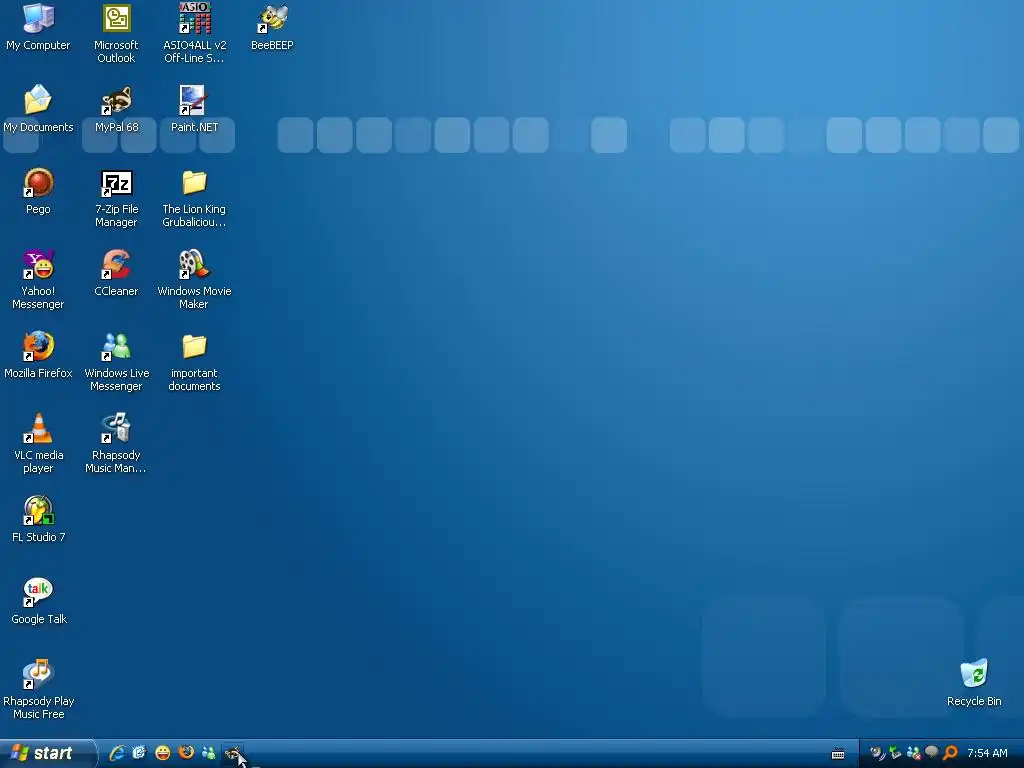Click the Safely Remove Hardware tray icon
Viewport: 1024px width, 768px height.
pos(895,753)
